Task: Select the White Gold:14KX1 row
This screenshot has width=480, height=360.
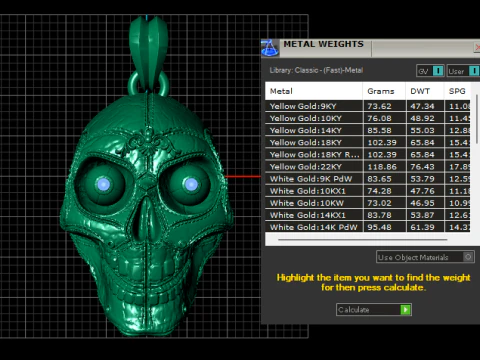Action: (x=368, y=215)
